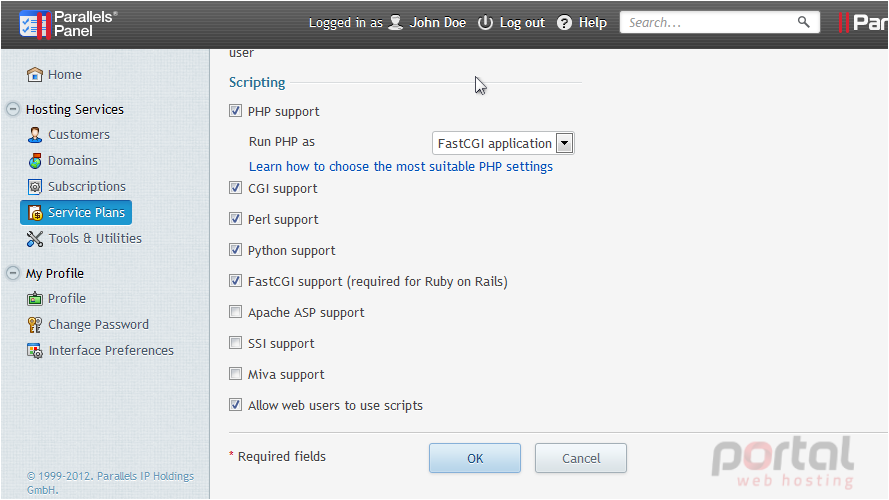
Task: Open the Run PHP as dropdown
Action: tap(503, 143)
